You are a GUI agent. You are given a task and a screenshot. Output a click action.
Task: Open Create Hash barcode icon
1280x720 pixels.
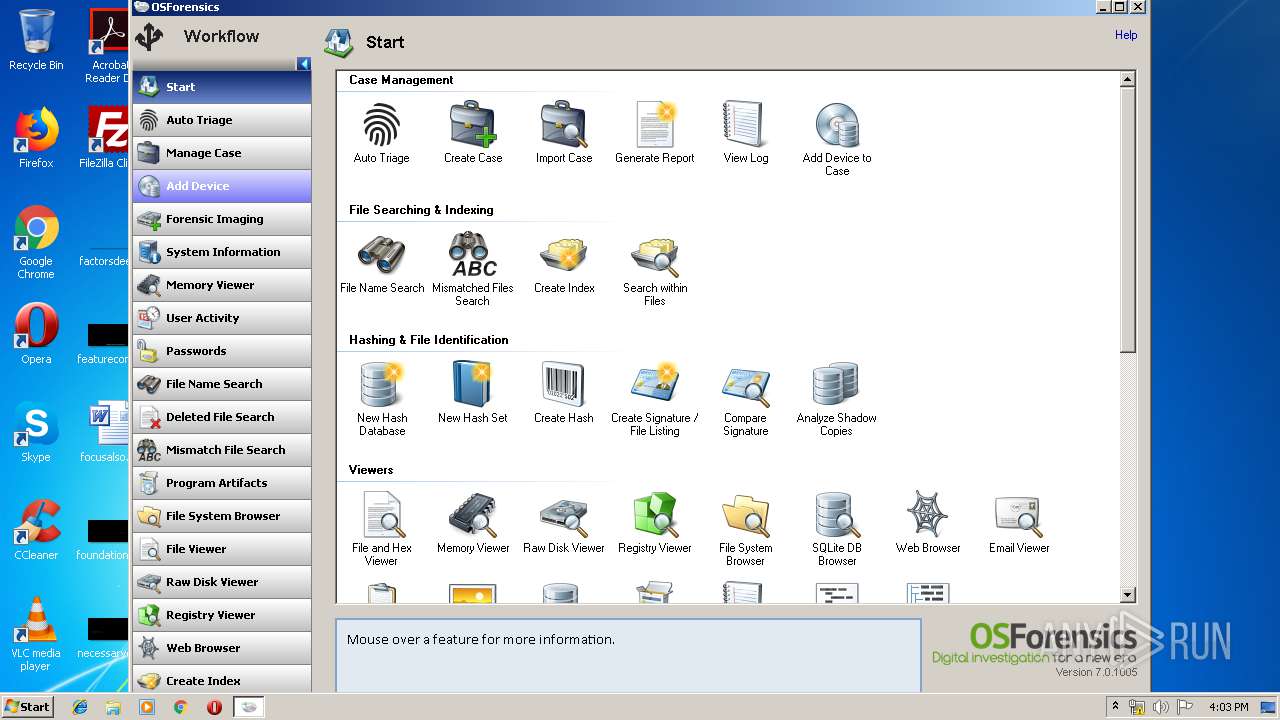[x=564, y=386]
